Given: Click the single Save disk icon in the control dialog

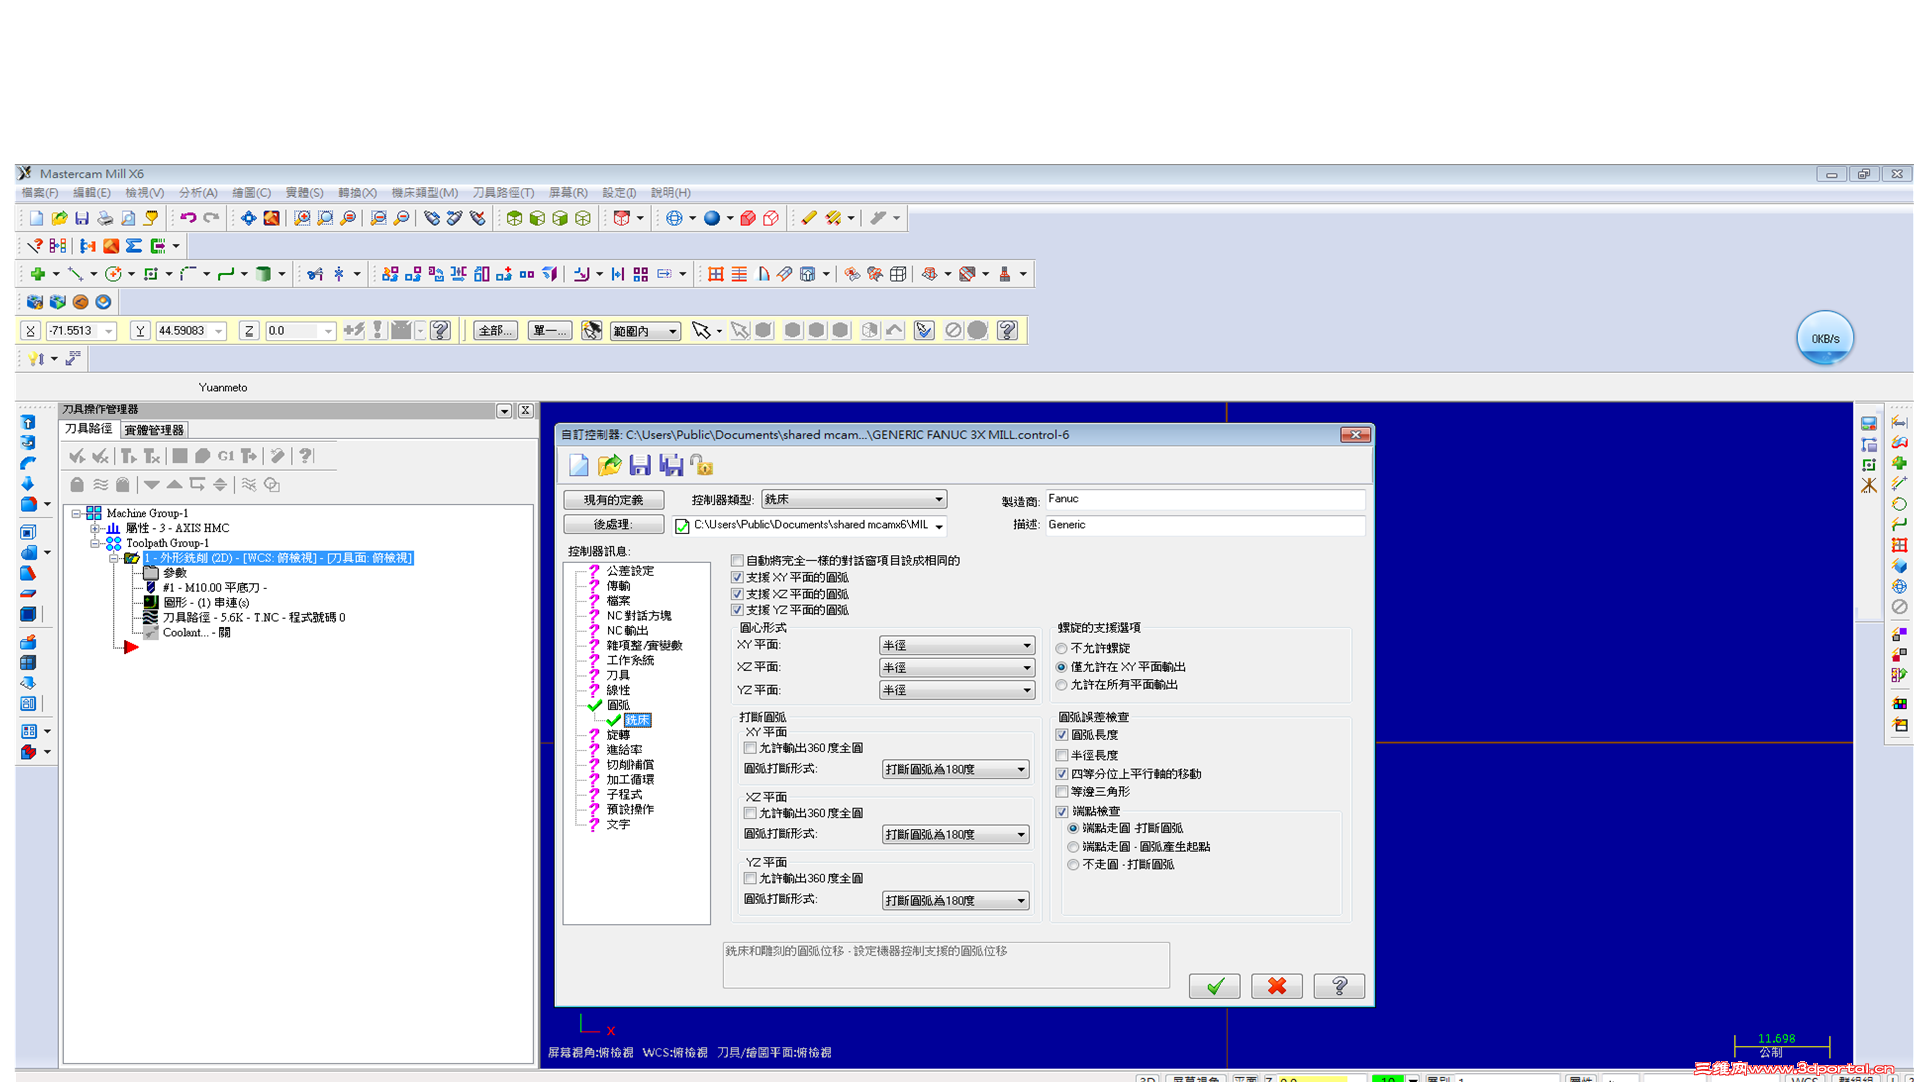Looking at the screenshot, I should click(x=640, y=465).
